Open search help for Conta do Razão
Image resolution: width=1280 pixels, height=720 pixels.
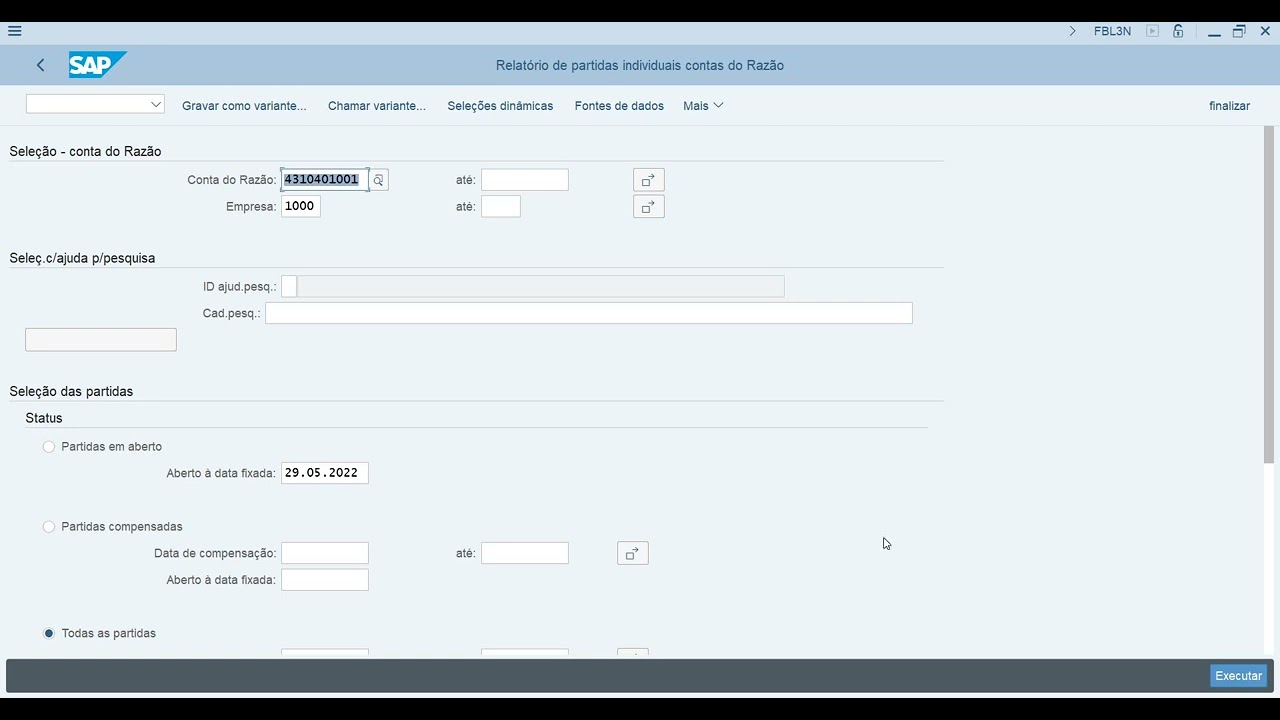tap(378, 180)
